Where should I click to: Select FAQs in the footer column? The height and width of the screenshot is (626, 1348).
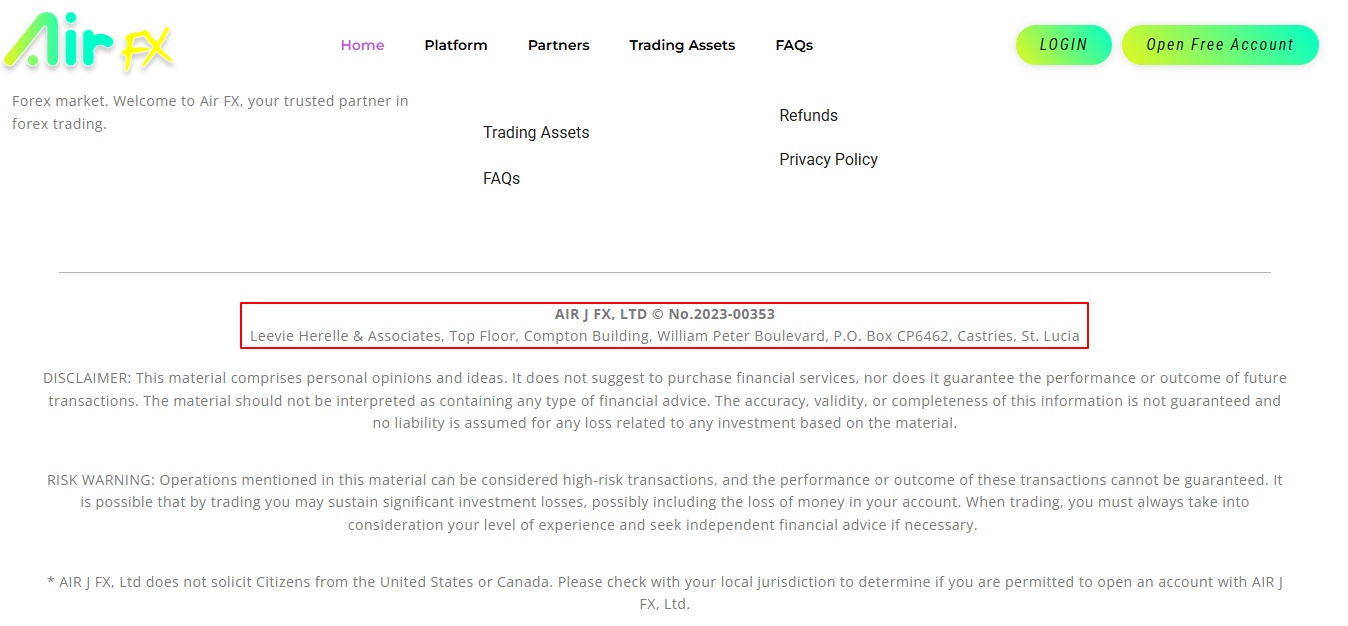tap(501, 178)
